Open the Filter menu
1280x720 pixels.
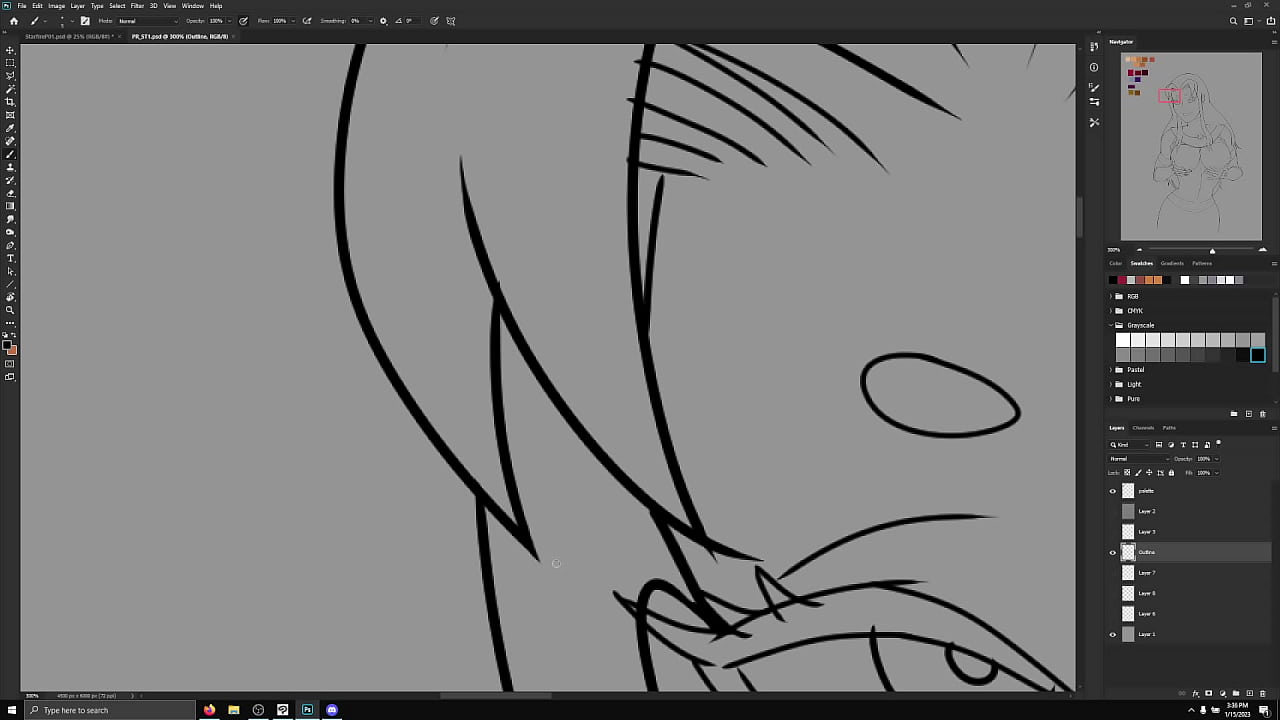[138, 5]
